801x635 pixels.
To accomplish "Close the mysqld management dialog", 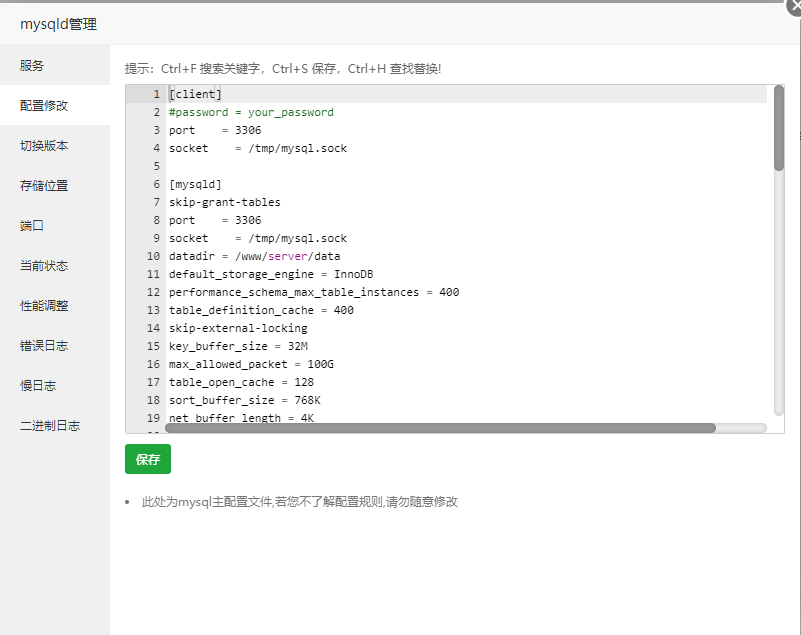I will [794, 7].
